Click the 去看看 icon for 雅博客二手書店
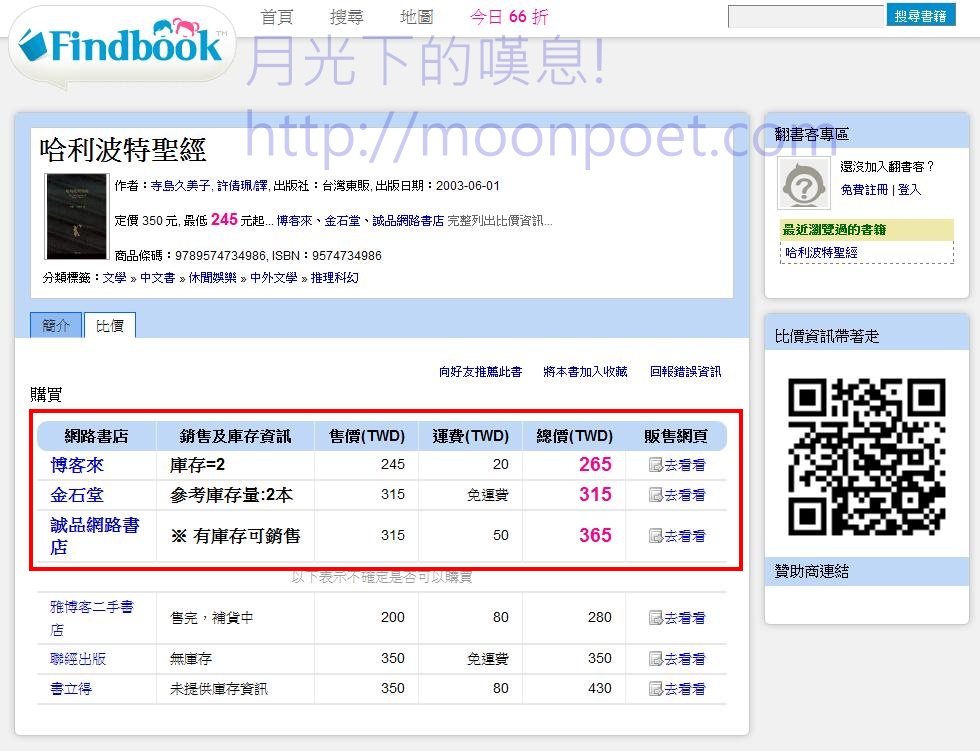The image size is (980, 751). 656,618
